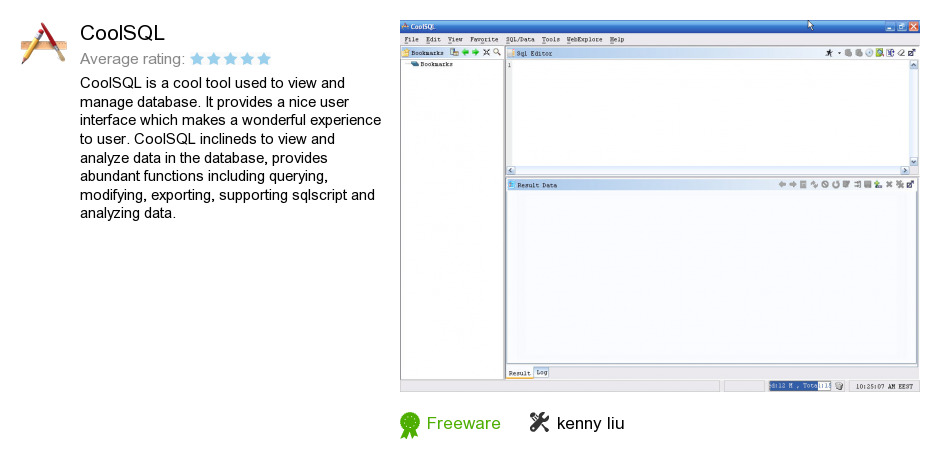Viewport: 940px width, 469px height.
Task: Click the double X remove all tabs icon
Action: coord(900,185)
